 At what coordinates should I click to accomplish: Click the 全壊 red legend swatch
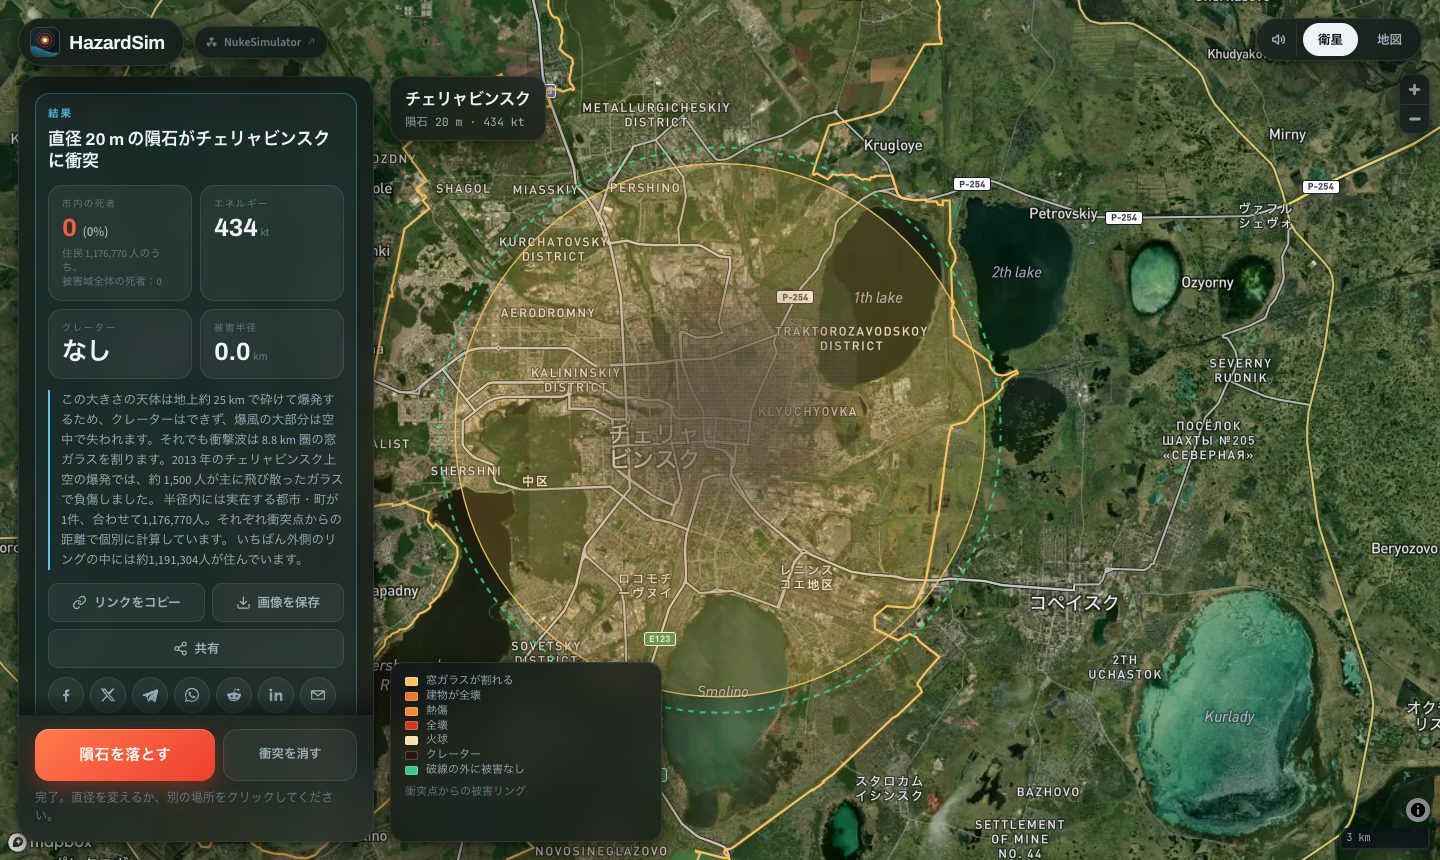[x=411, y=725]
